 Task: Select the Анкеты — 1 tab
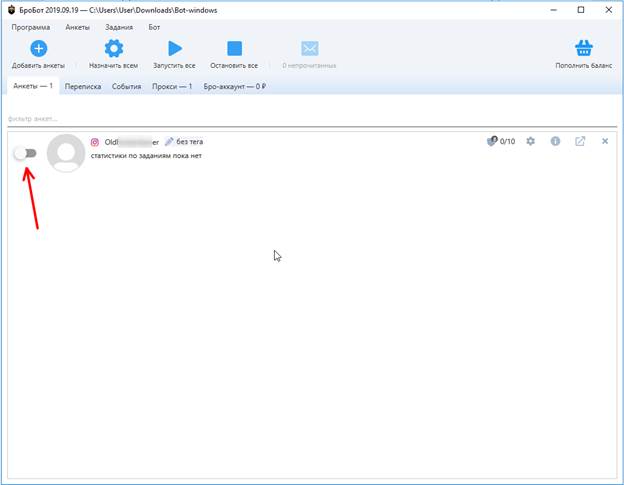click(33, 86)
